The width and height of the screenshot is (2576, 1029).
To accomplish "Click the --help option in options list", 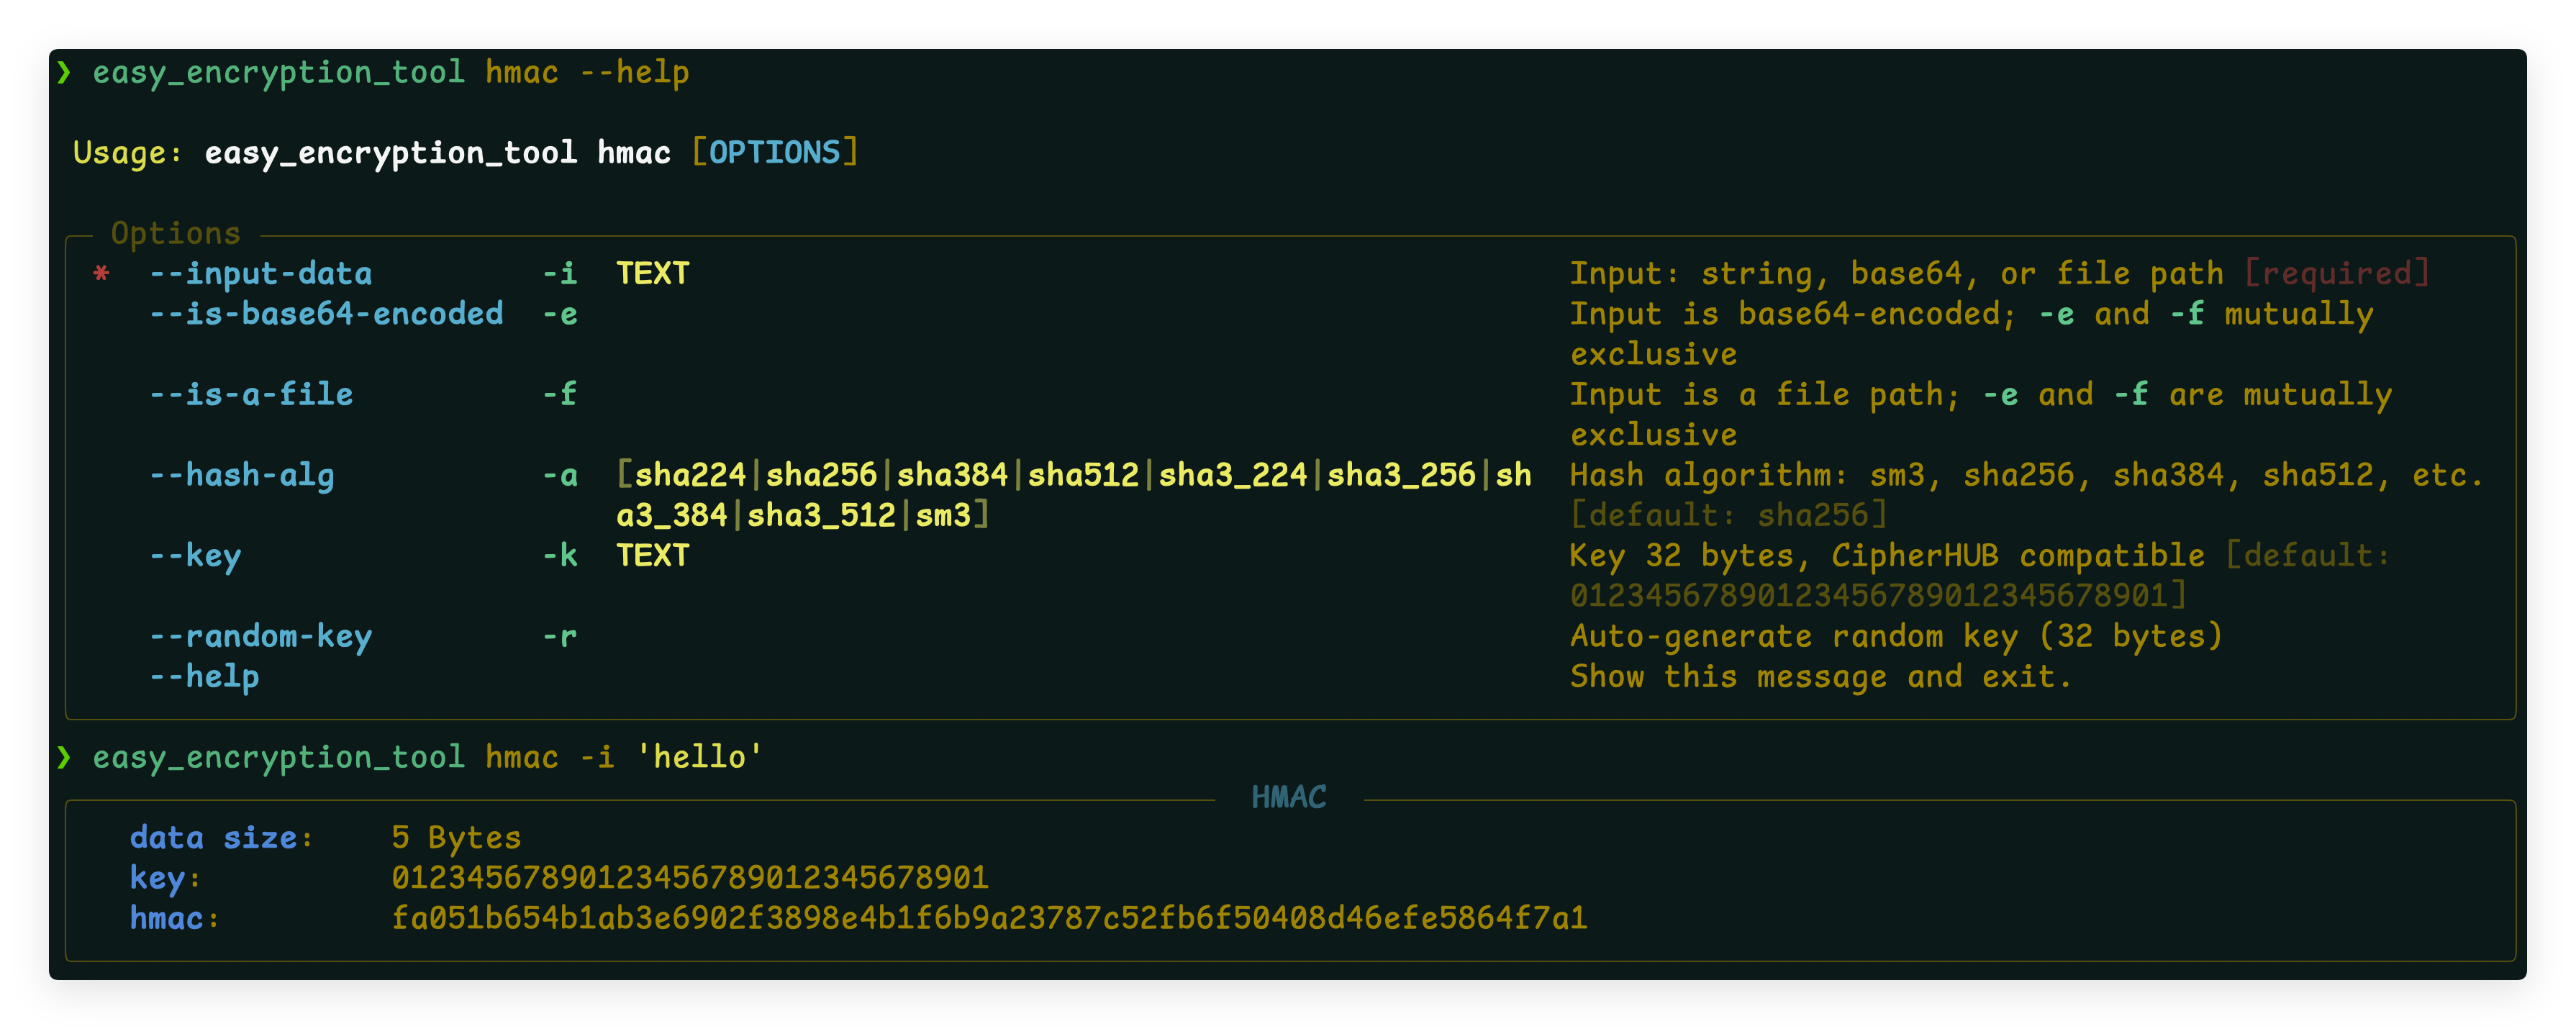I will (204, 677).
